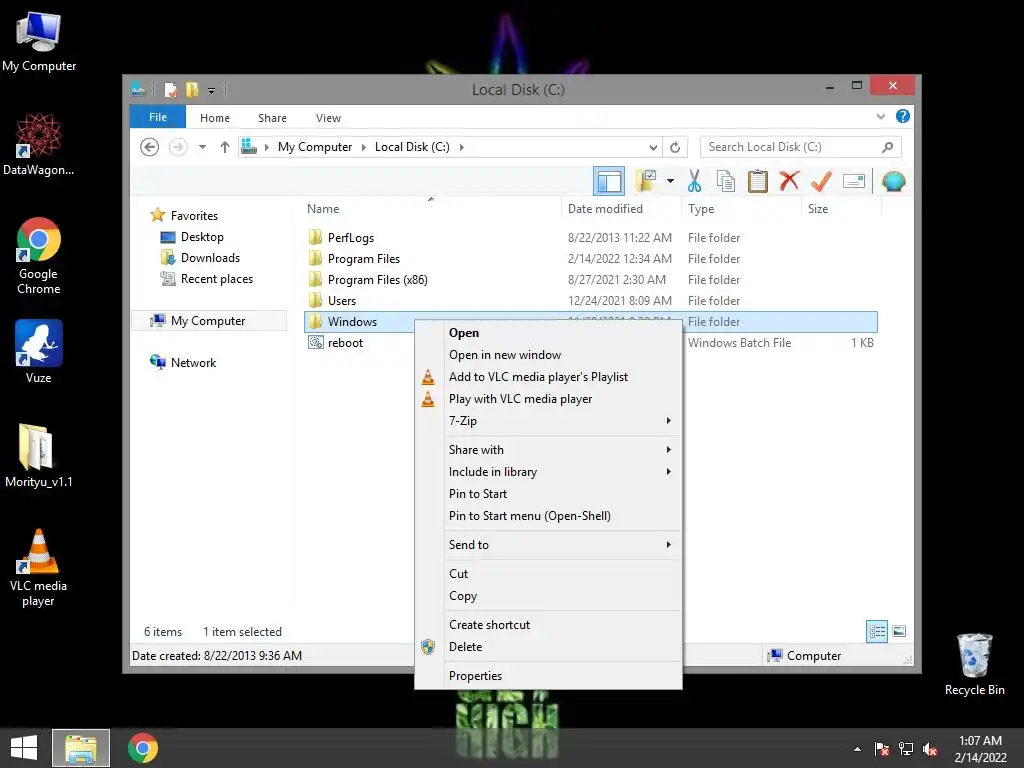
Task: Expand the Local Disk (C:) breadcrumb arrow
Action: click(x=462, y=147)
